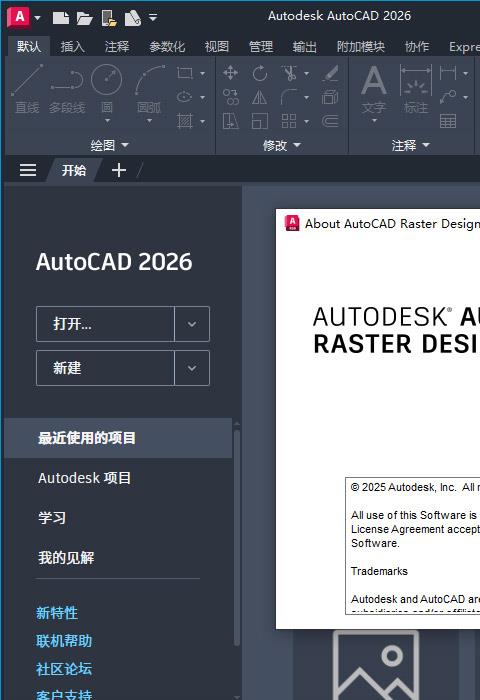This screenshot has height=700, width=480.
Task: Select the Arc (圆弧) tool icon
Action: (149, 79)
